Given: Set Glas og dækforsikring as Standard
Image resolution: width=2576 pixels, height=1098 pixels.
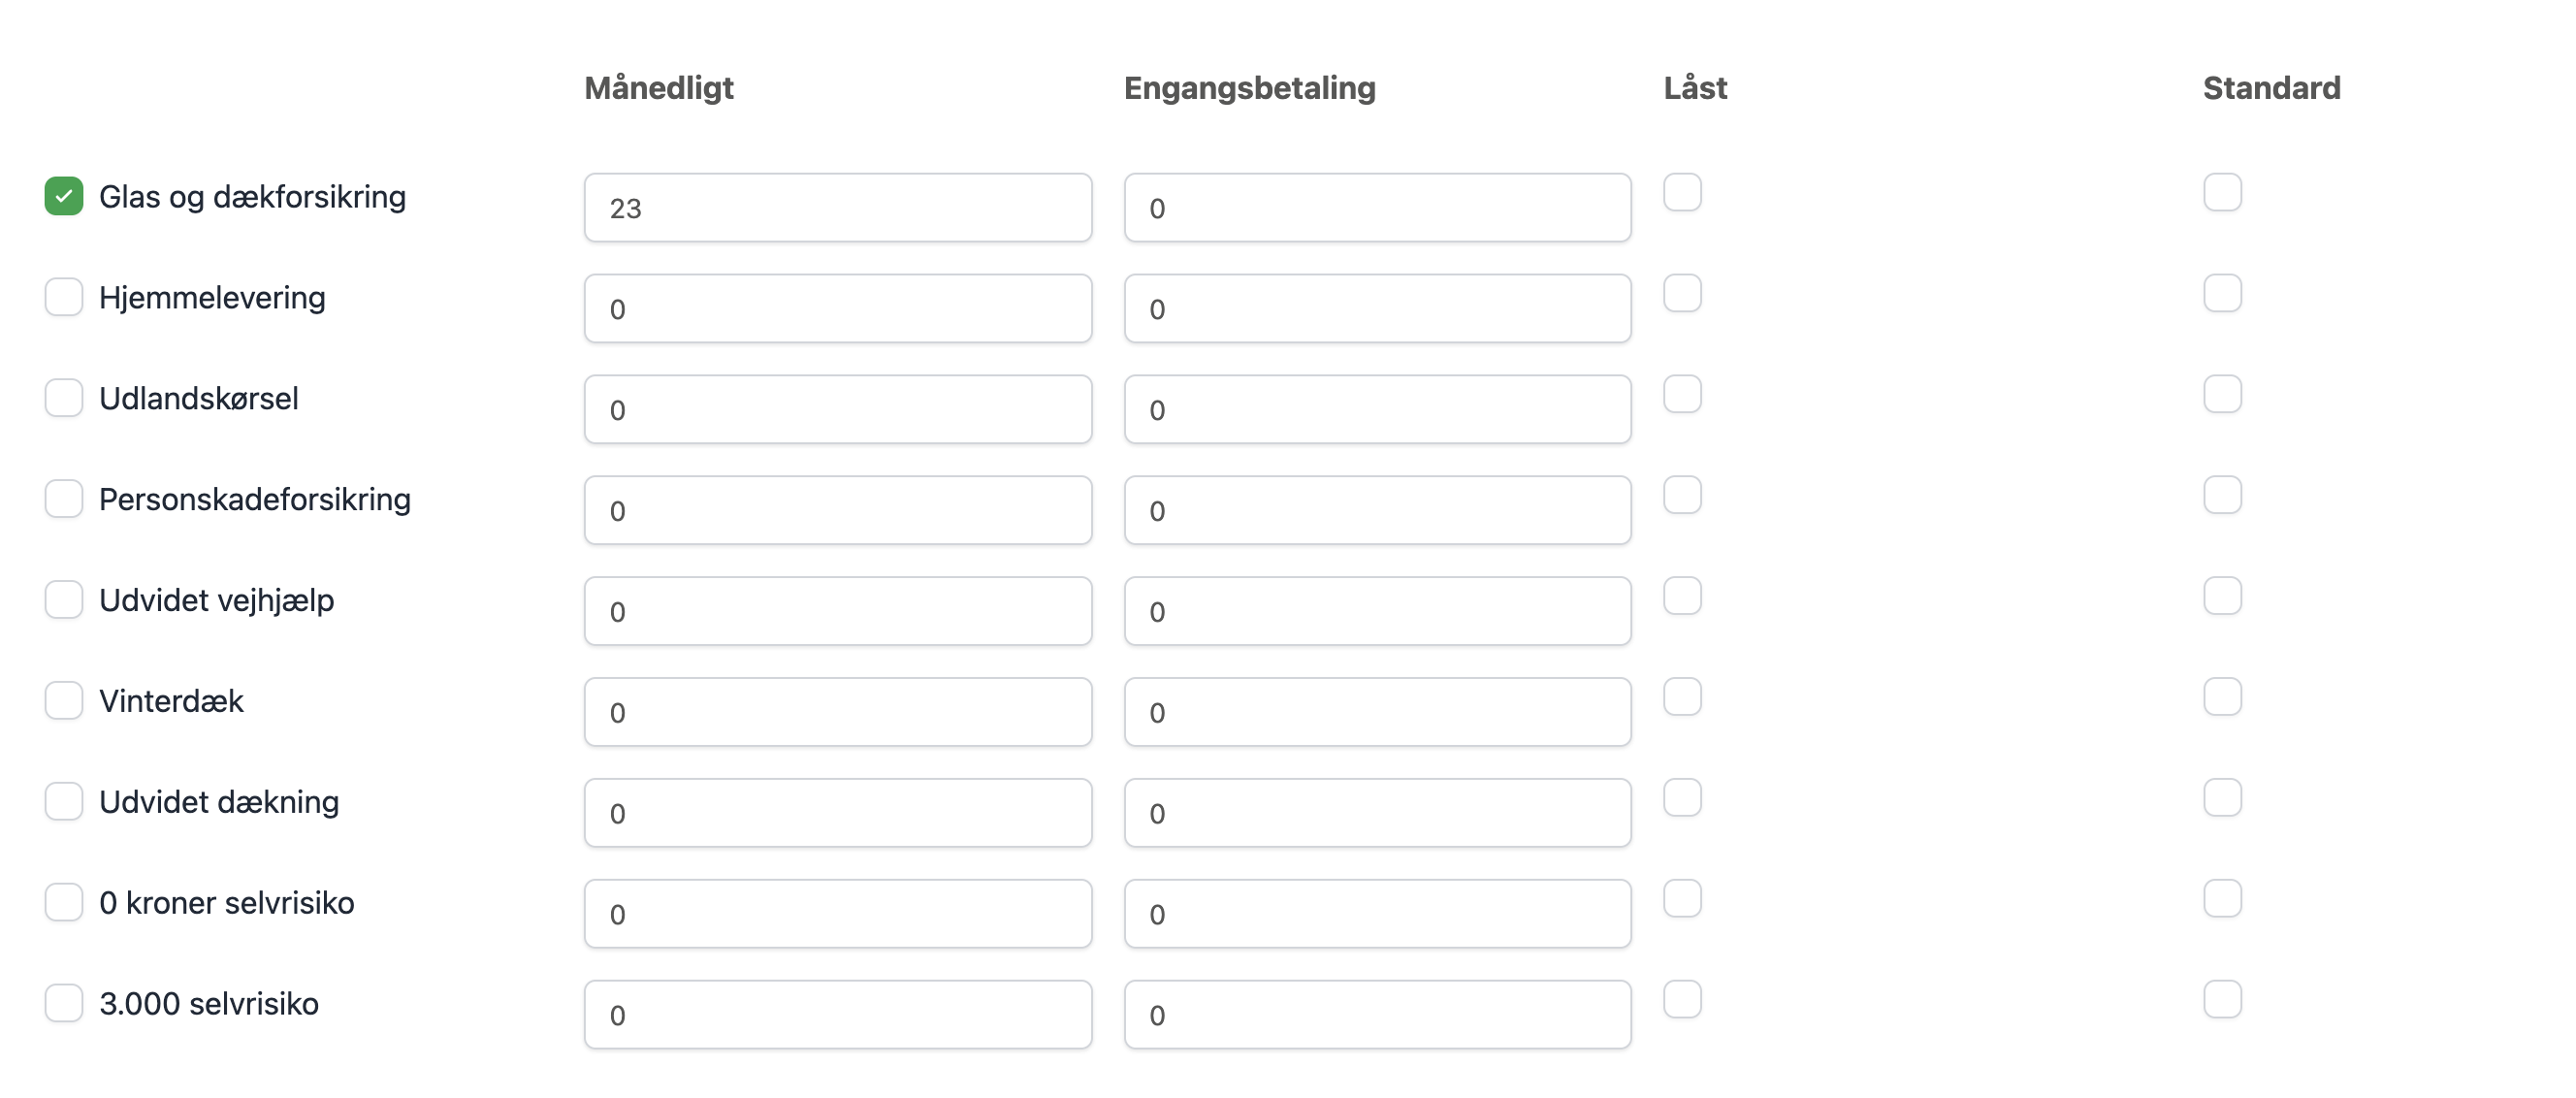Looking at the screenshot, I should point(2222,192).
